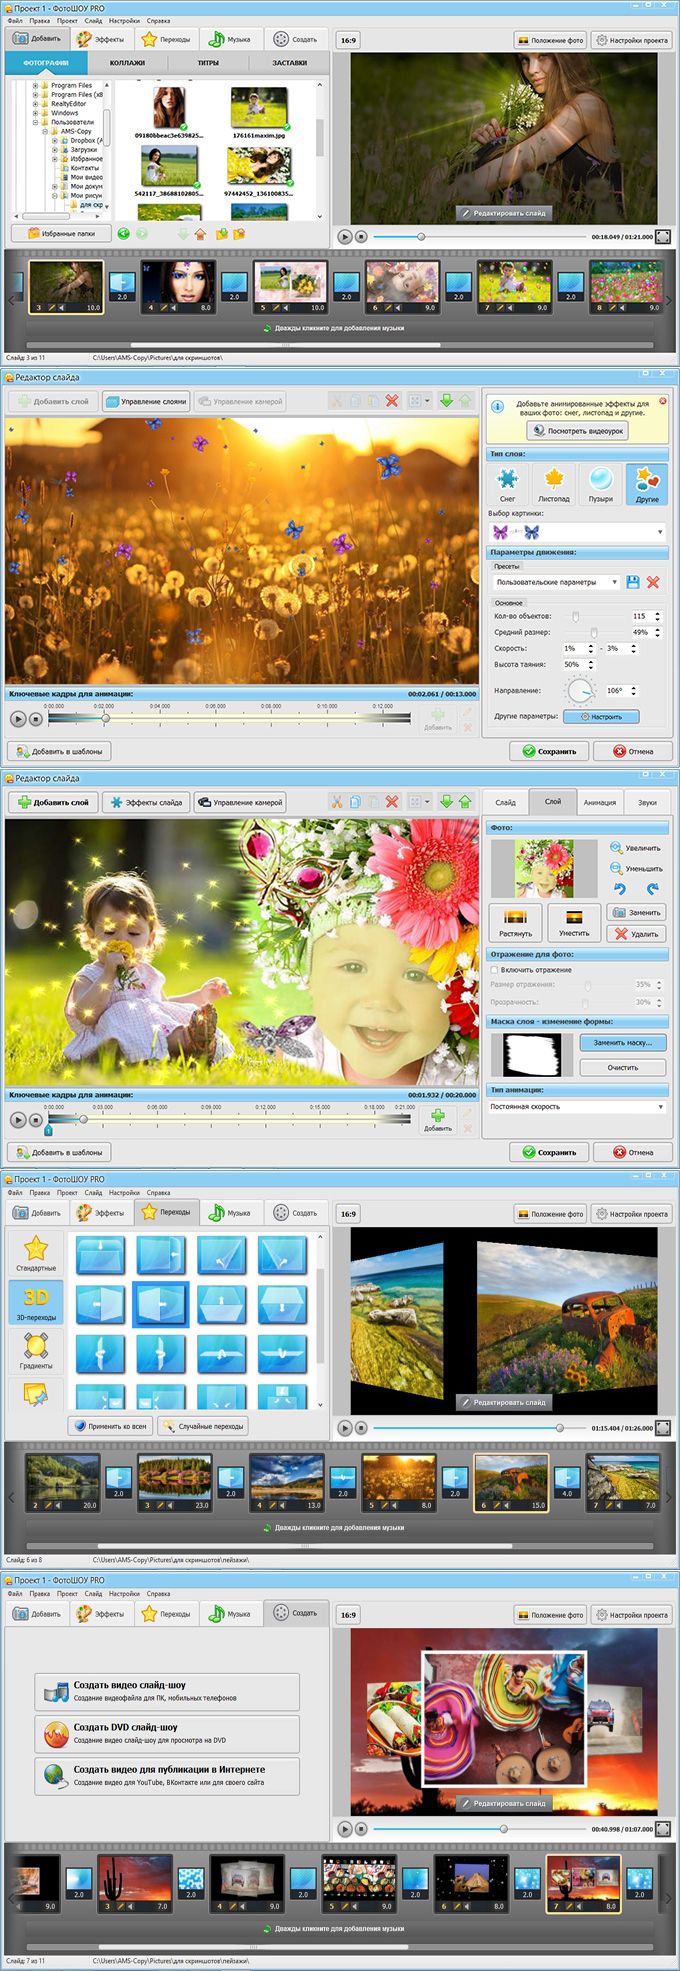Open the Анимация tab in slide editor
The width and height of the screenshot is (680, 1971).
(x=599, y=801)
